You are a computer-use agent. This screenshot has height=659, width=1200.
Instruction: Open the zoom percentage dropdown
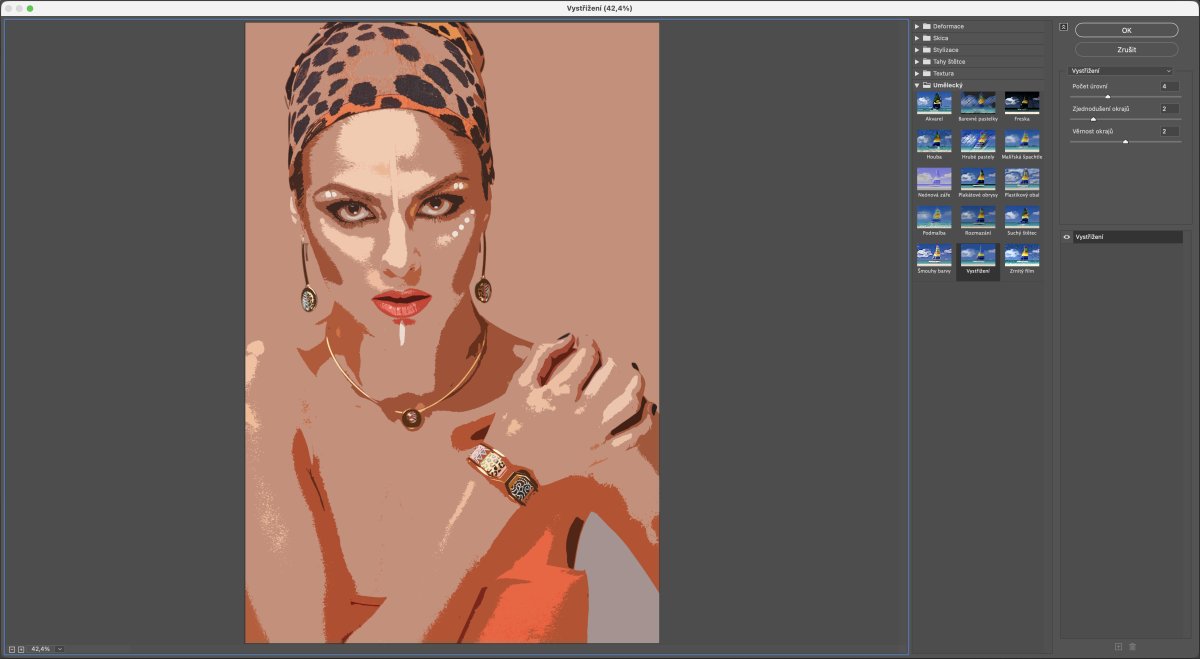(x=60, y=649)
